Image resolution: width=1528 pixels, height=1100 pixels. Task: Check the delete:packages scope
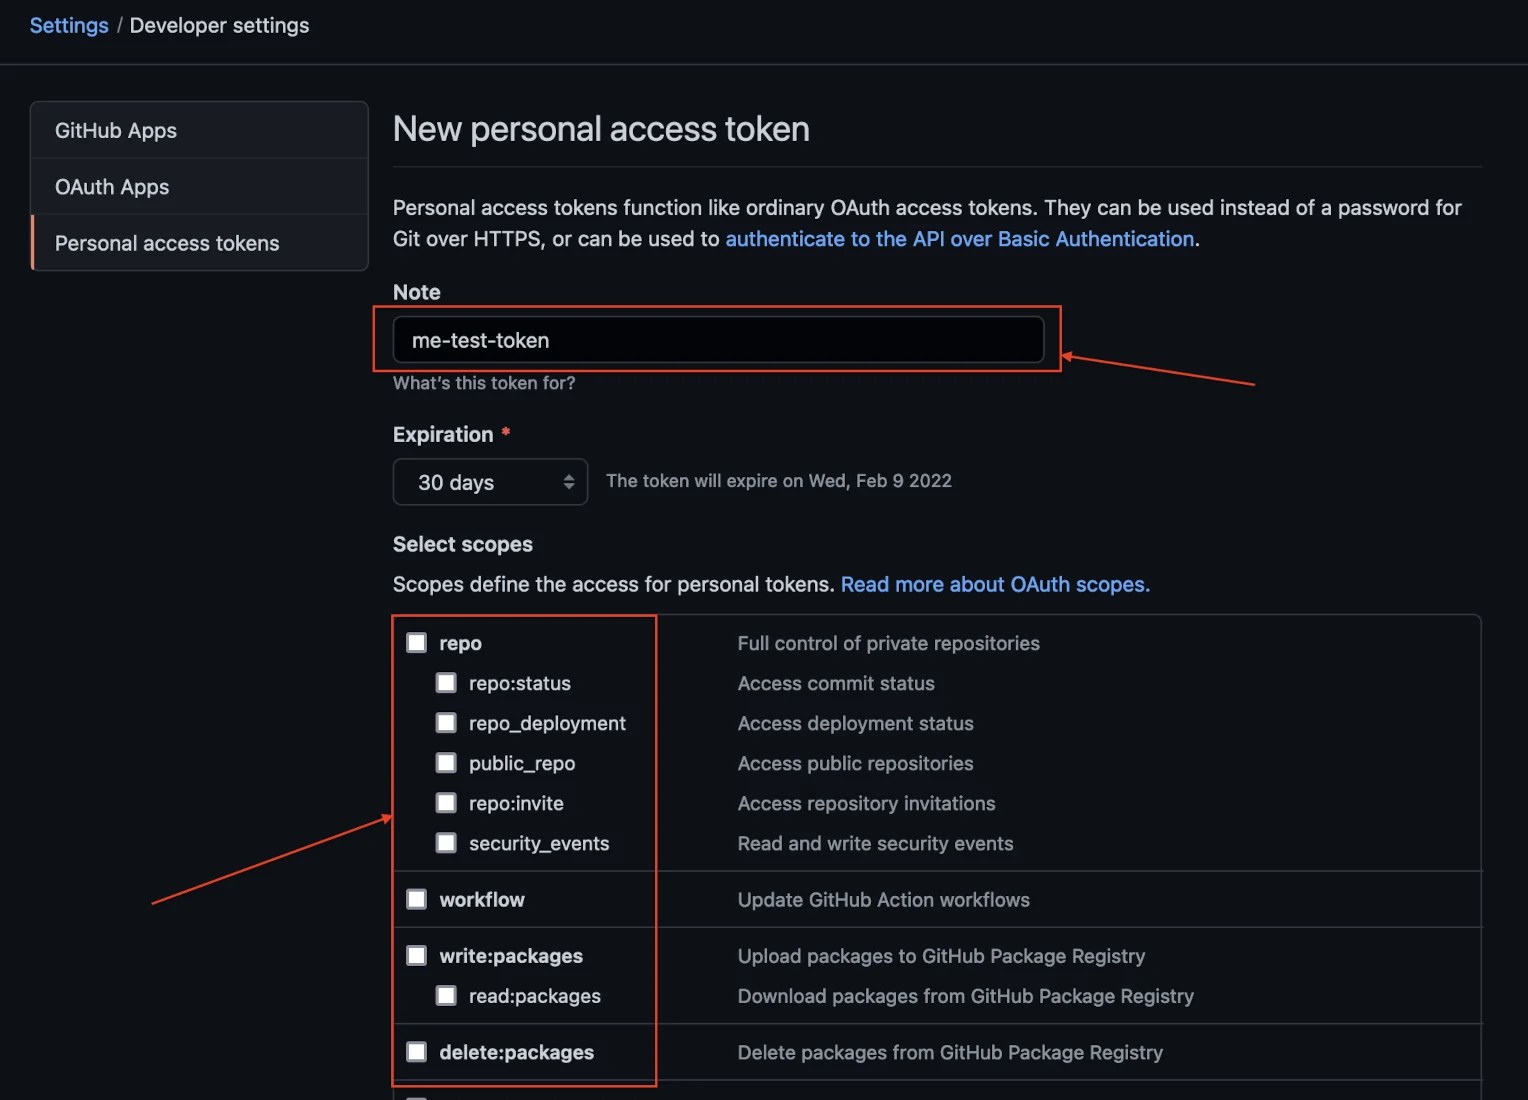(x=416, y=1052)
